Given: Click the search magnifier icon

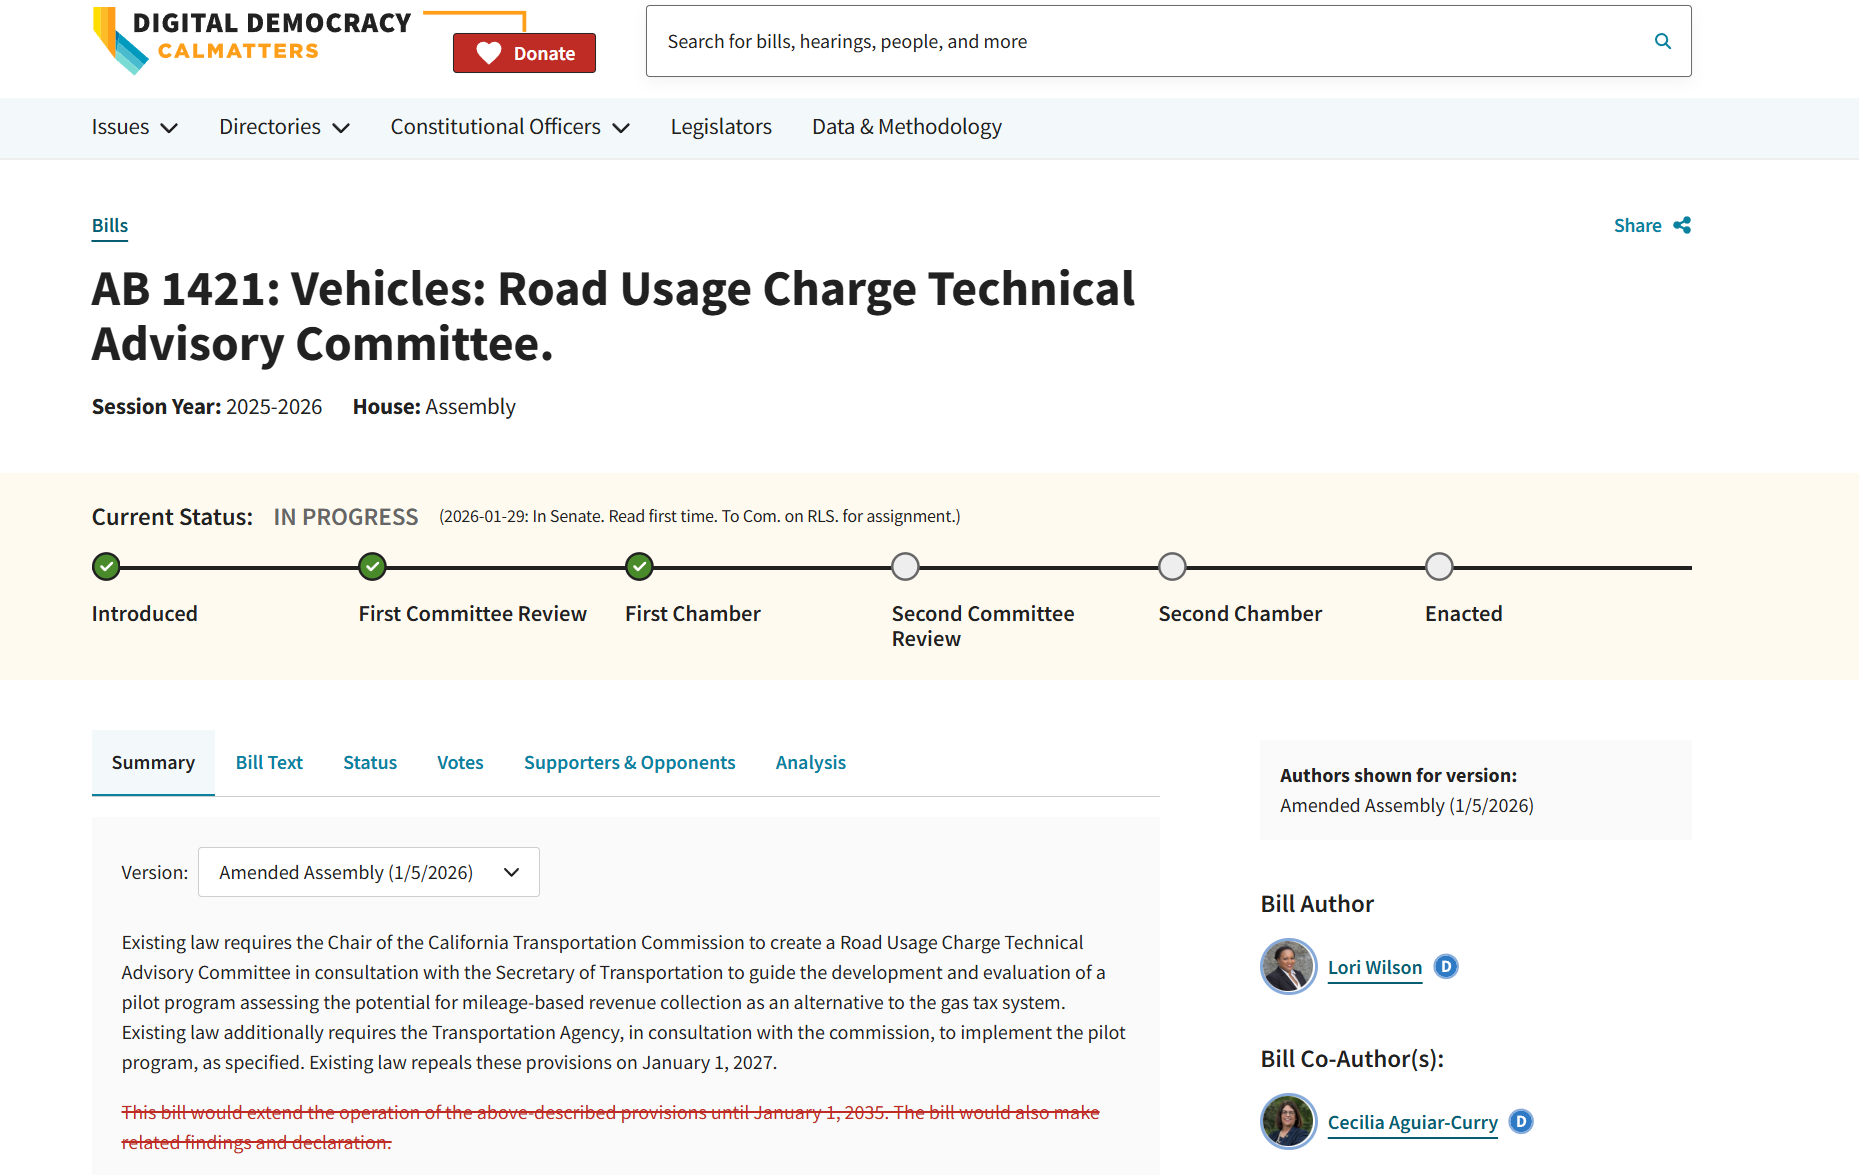Looking at the screenshot, I should 1662,41.
